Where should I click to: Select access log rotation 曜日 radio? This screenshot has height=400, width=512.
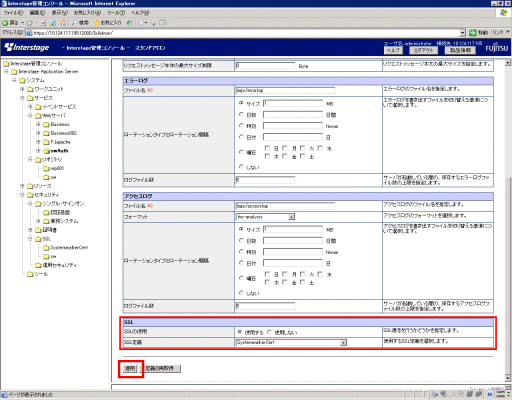pyautogui.click(x=241, y=278)
